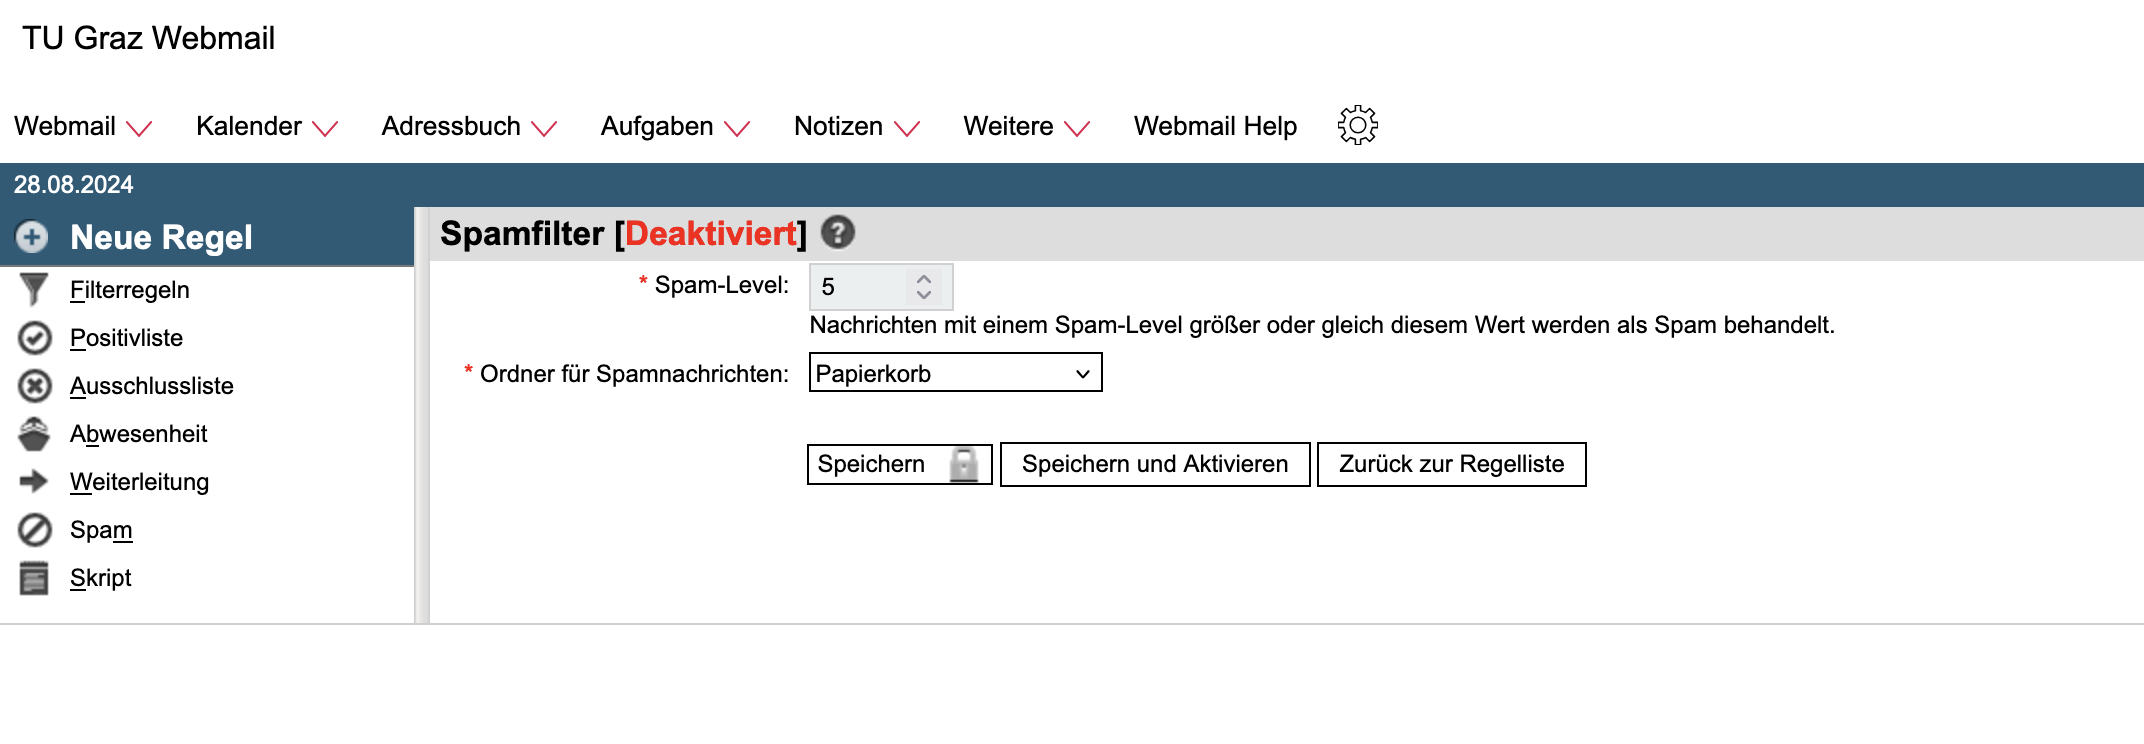
Task: Decrease the Spam-Level value with down arrow
Action: point(924,295)
